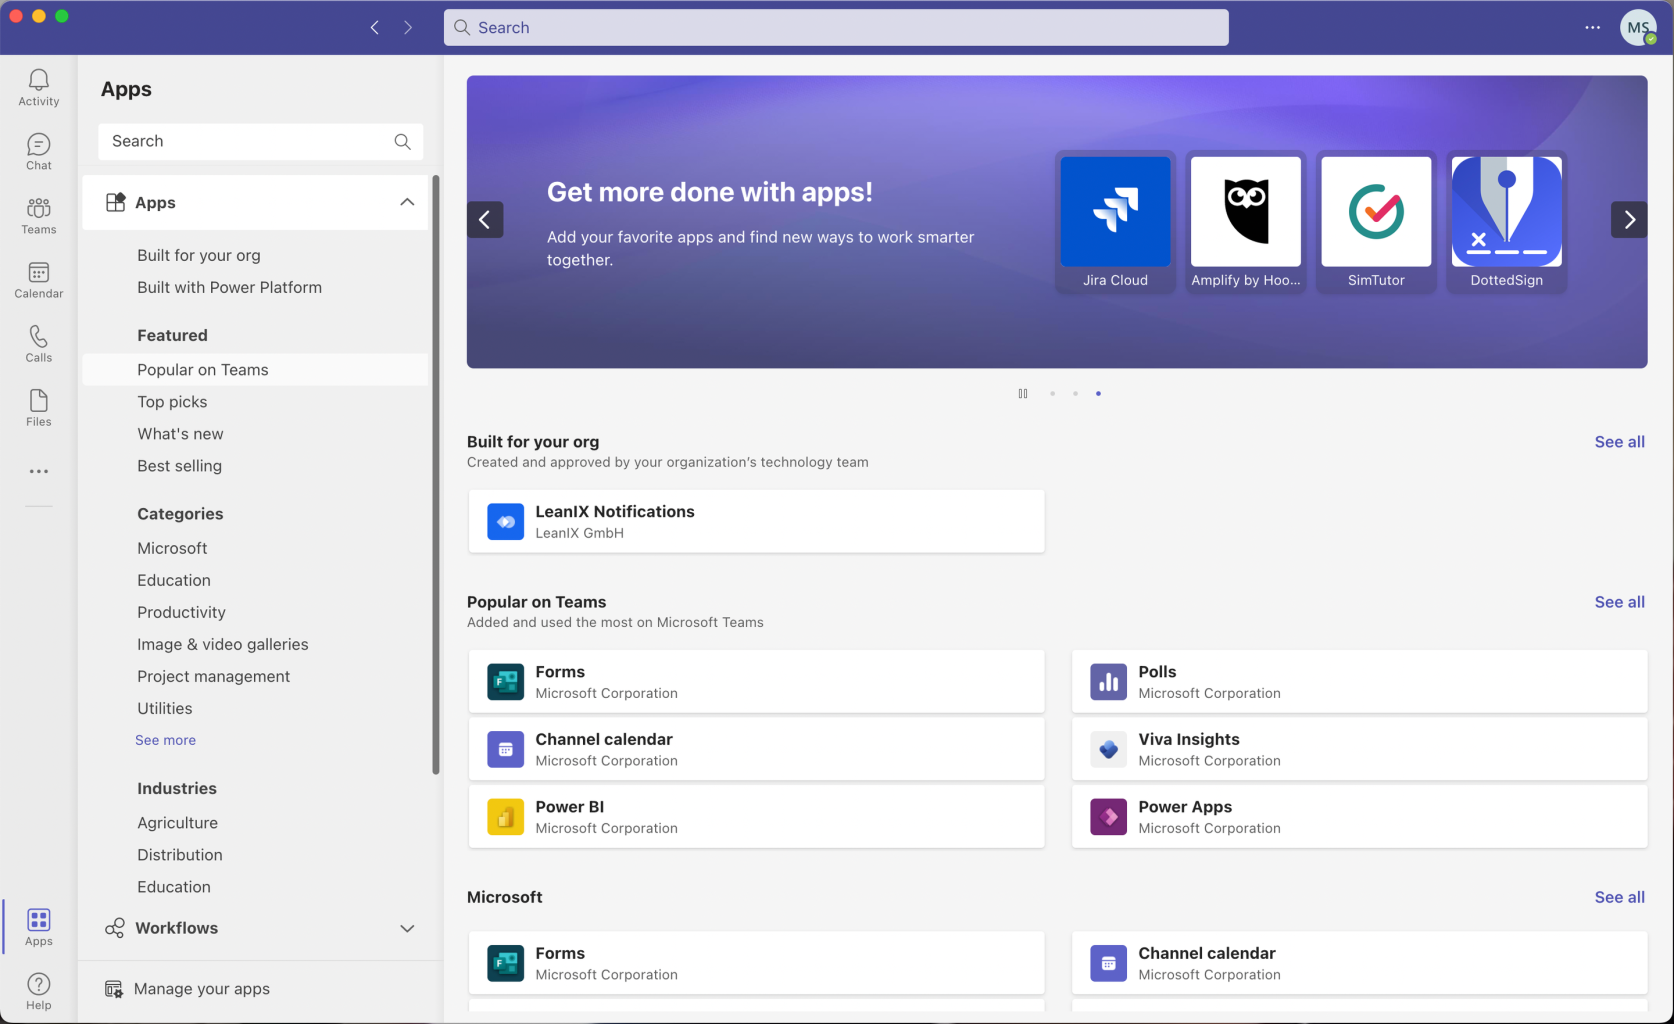Click See more under Categories

(x=165, y=741)
